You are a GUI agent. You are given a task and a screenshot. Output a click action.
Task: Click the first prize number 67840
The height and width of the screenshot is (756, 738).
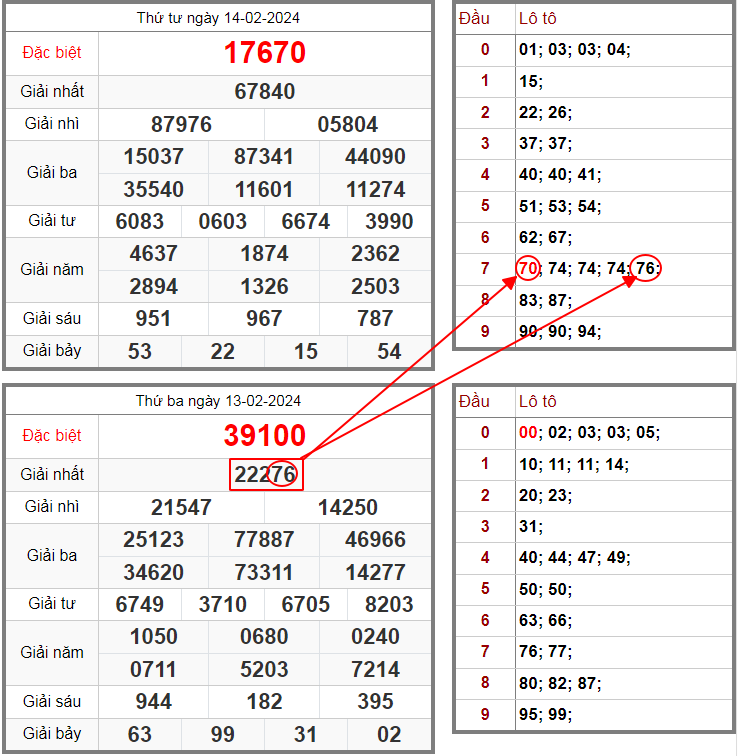point(265,92)
